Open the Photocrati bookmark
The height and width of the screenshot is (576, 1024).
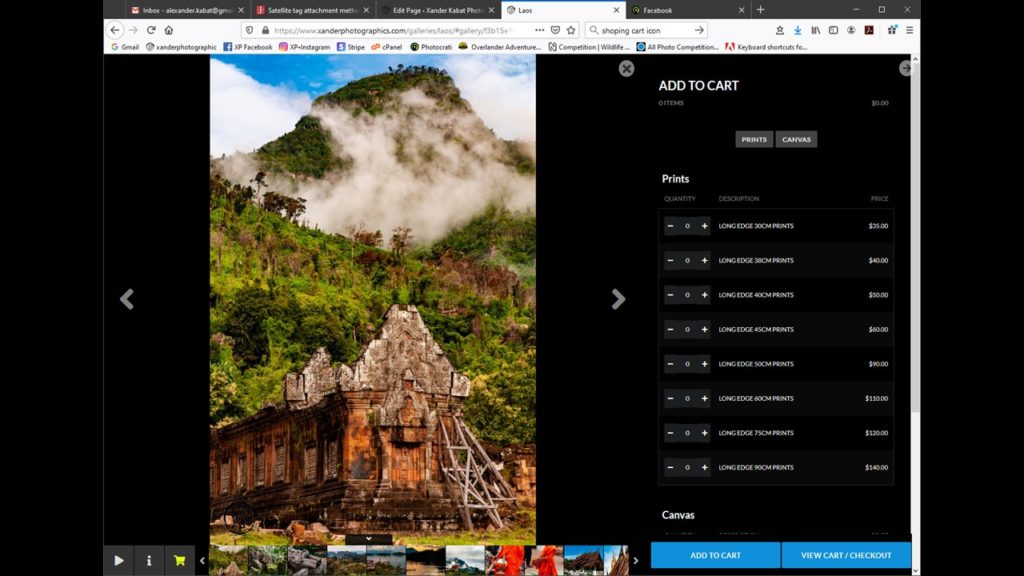click(431, 47)
